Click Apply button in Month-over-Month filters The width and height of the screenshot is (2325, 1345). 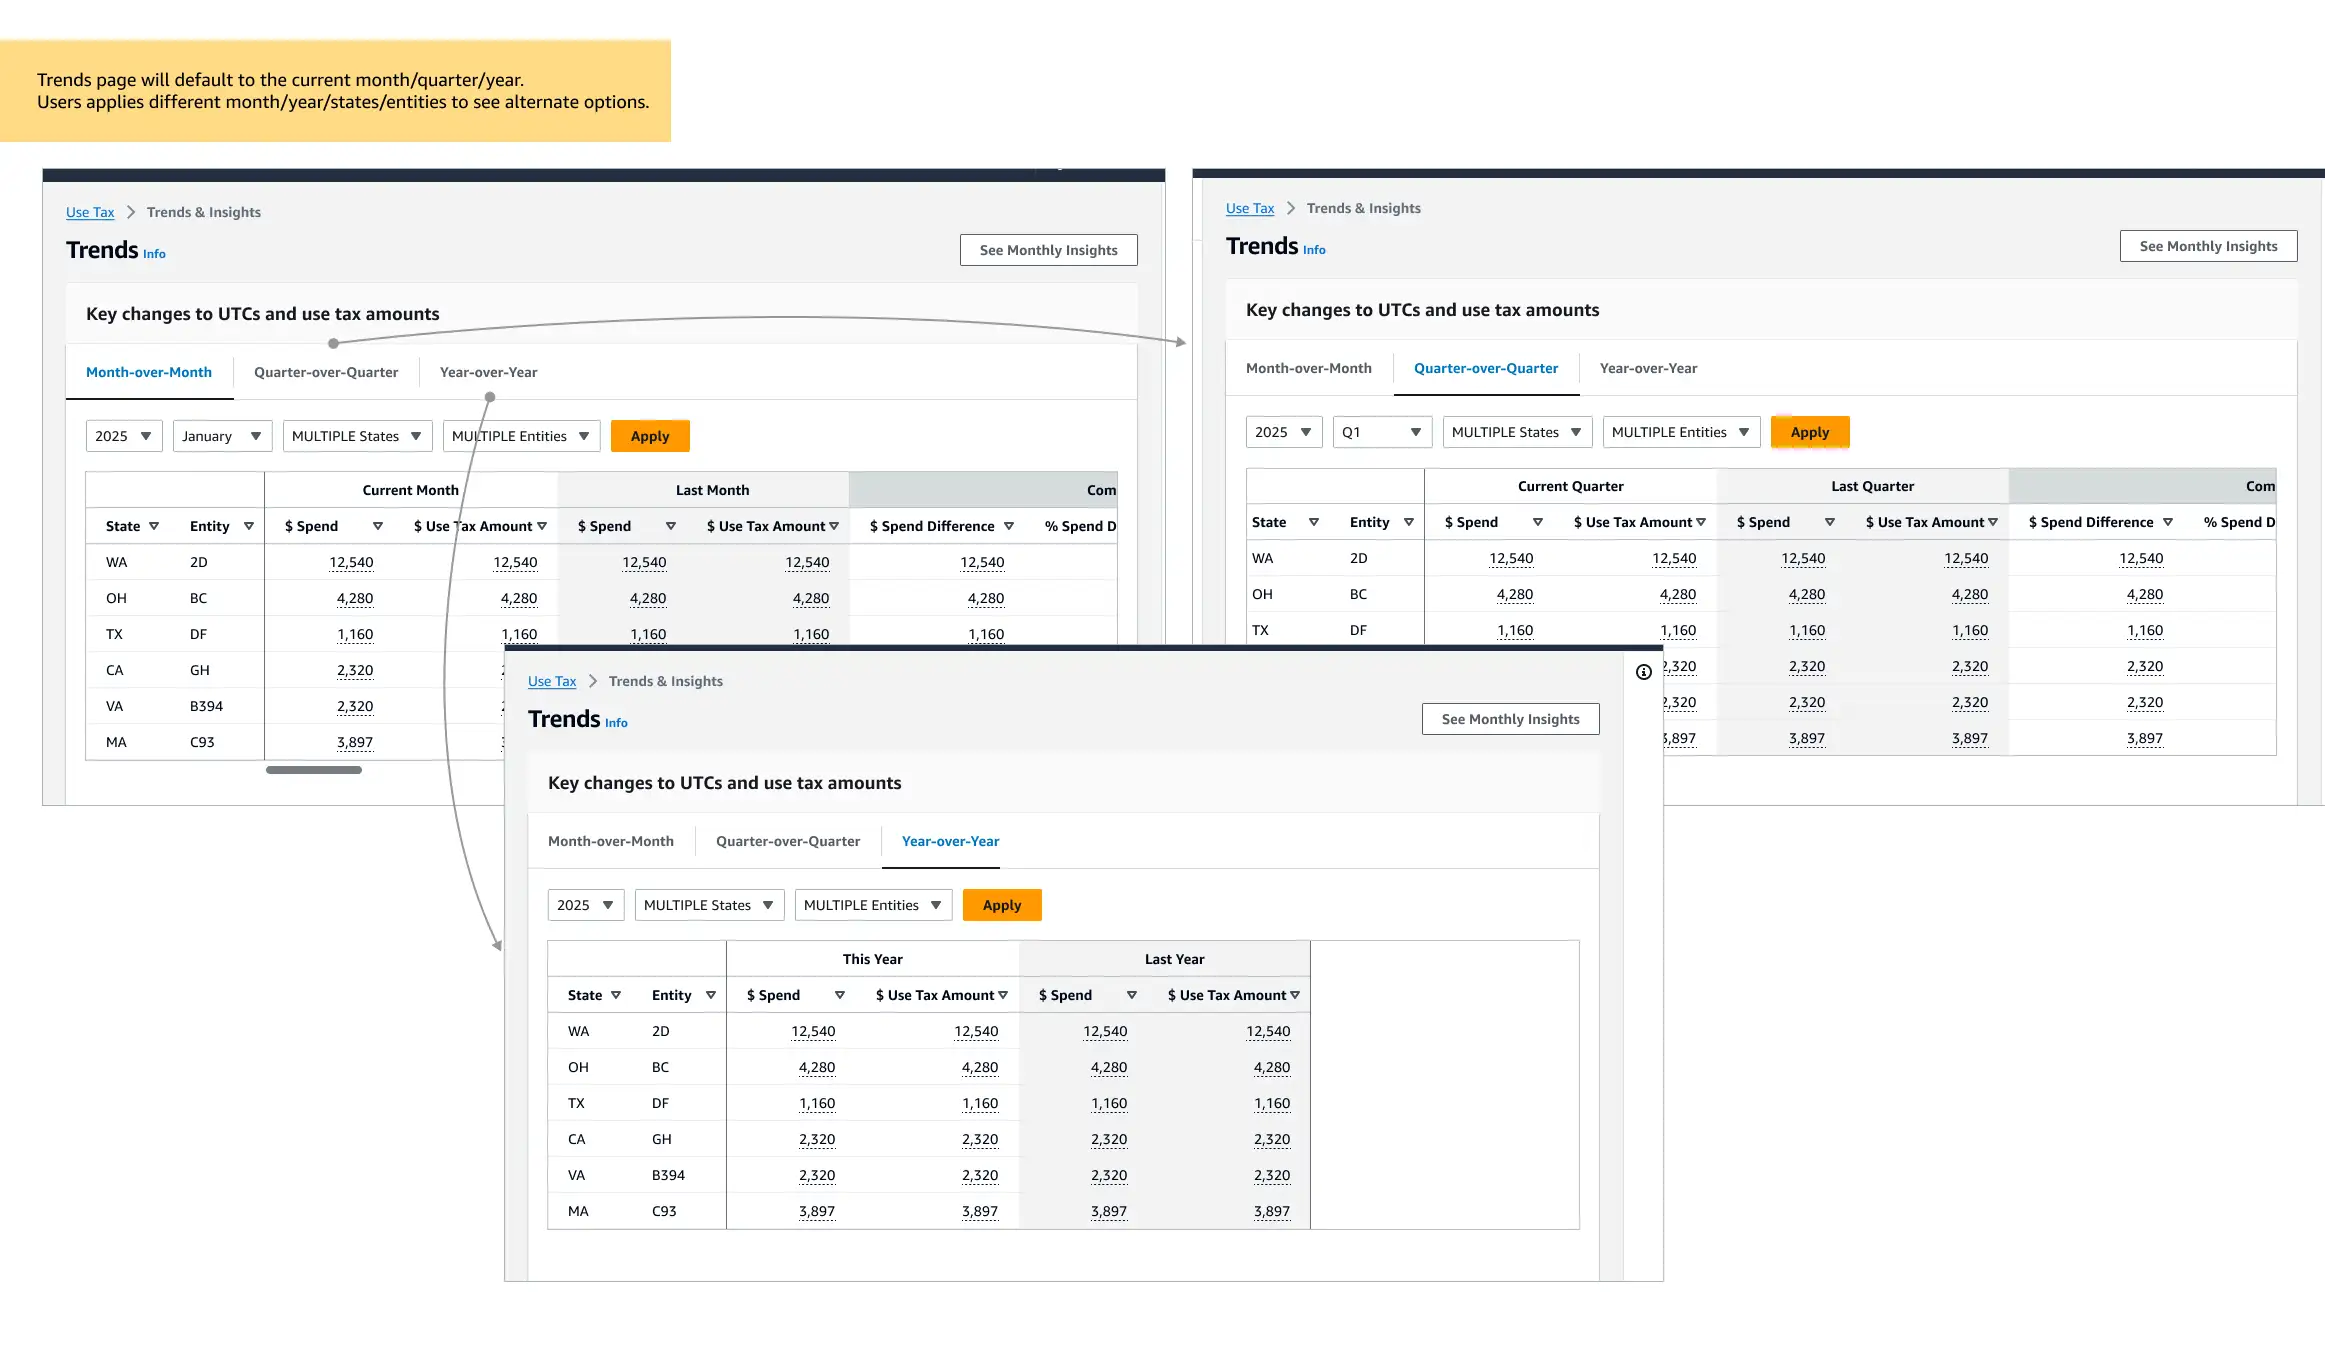[x=650, y=436]
